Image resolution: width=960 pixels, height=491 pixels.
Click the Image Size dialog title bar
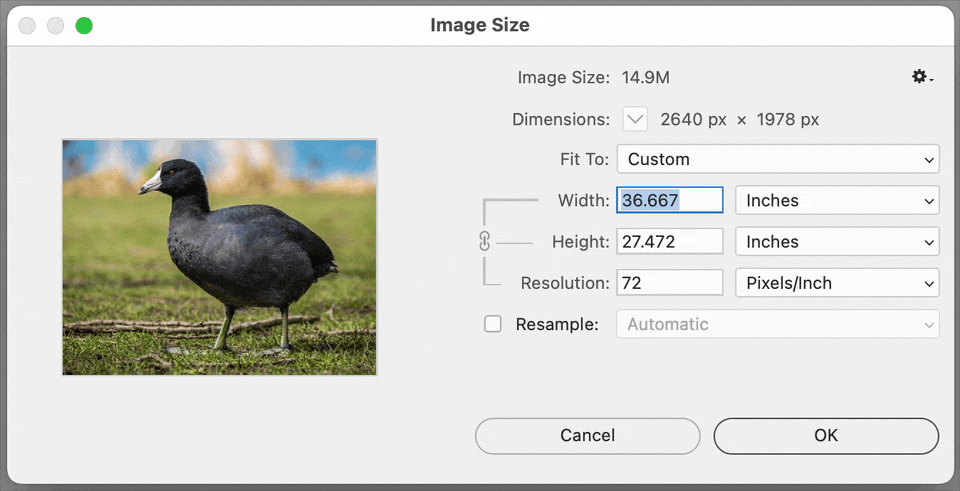point(480,25)
